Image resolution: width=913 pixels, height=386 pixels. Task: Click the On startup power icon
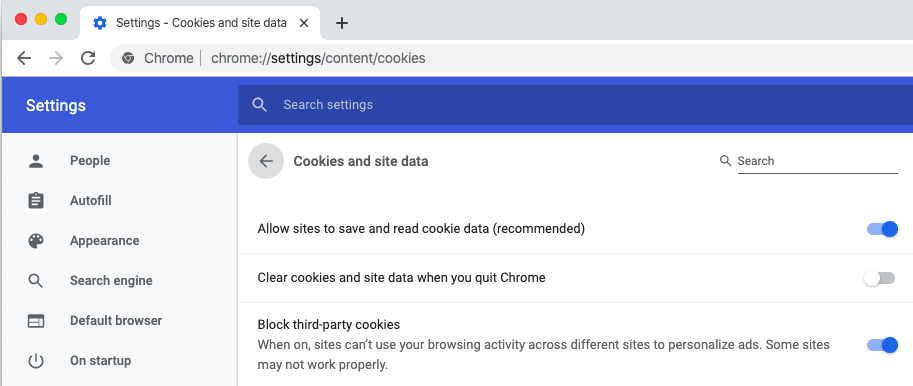pos(36,361)
